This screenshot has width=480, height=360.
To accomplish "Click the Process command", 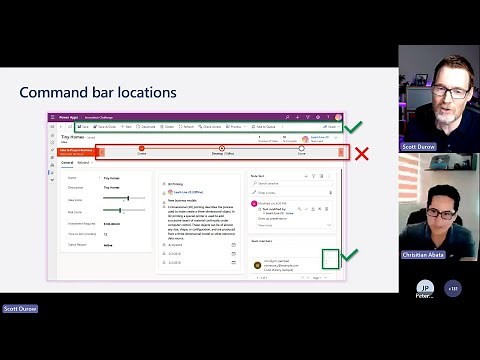I will click(x=234, y=127).
